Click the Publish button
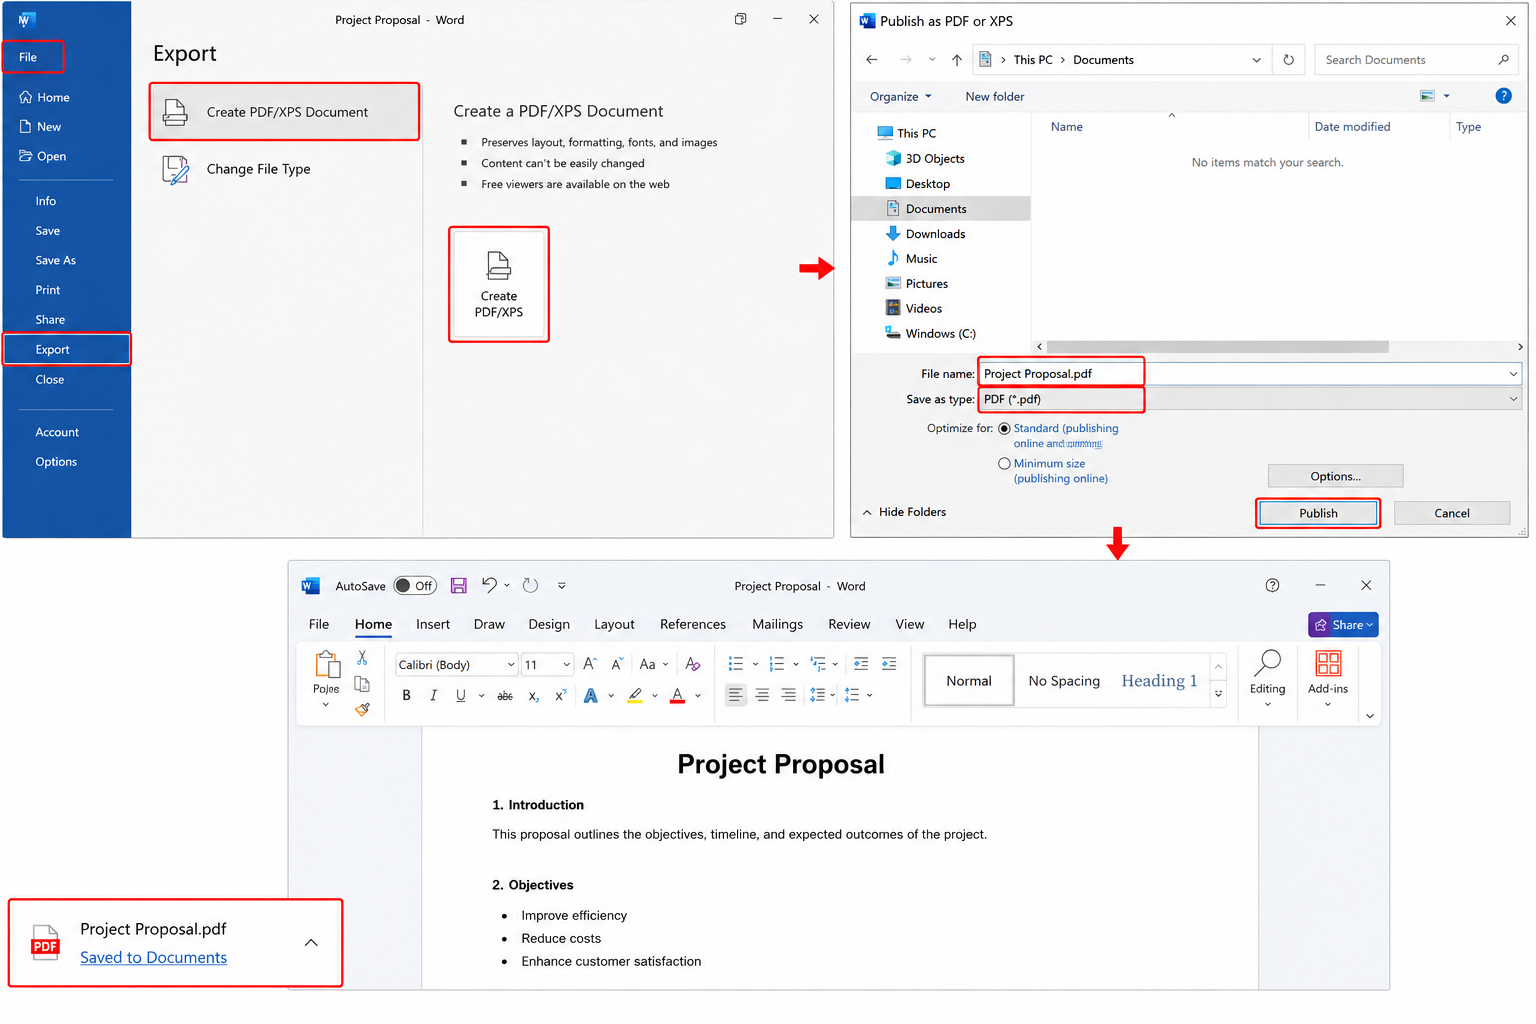The width and height of the screenshot is (1536, 1024). [1318, 513]
